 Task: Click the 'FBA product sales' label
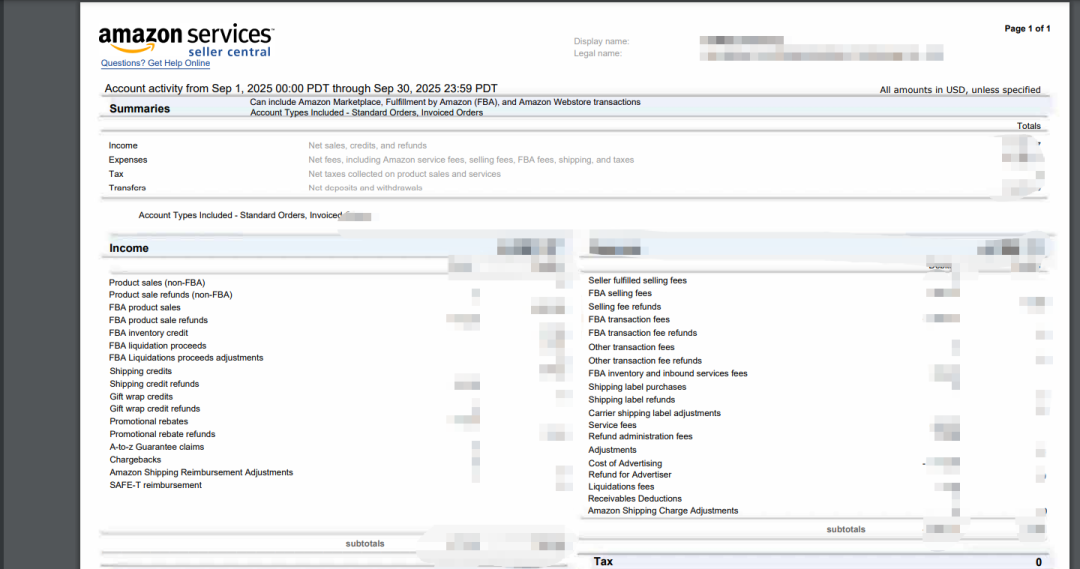[145, 308]
